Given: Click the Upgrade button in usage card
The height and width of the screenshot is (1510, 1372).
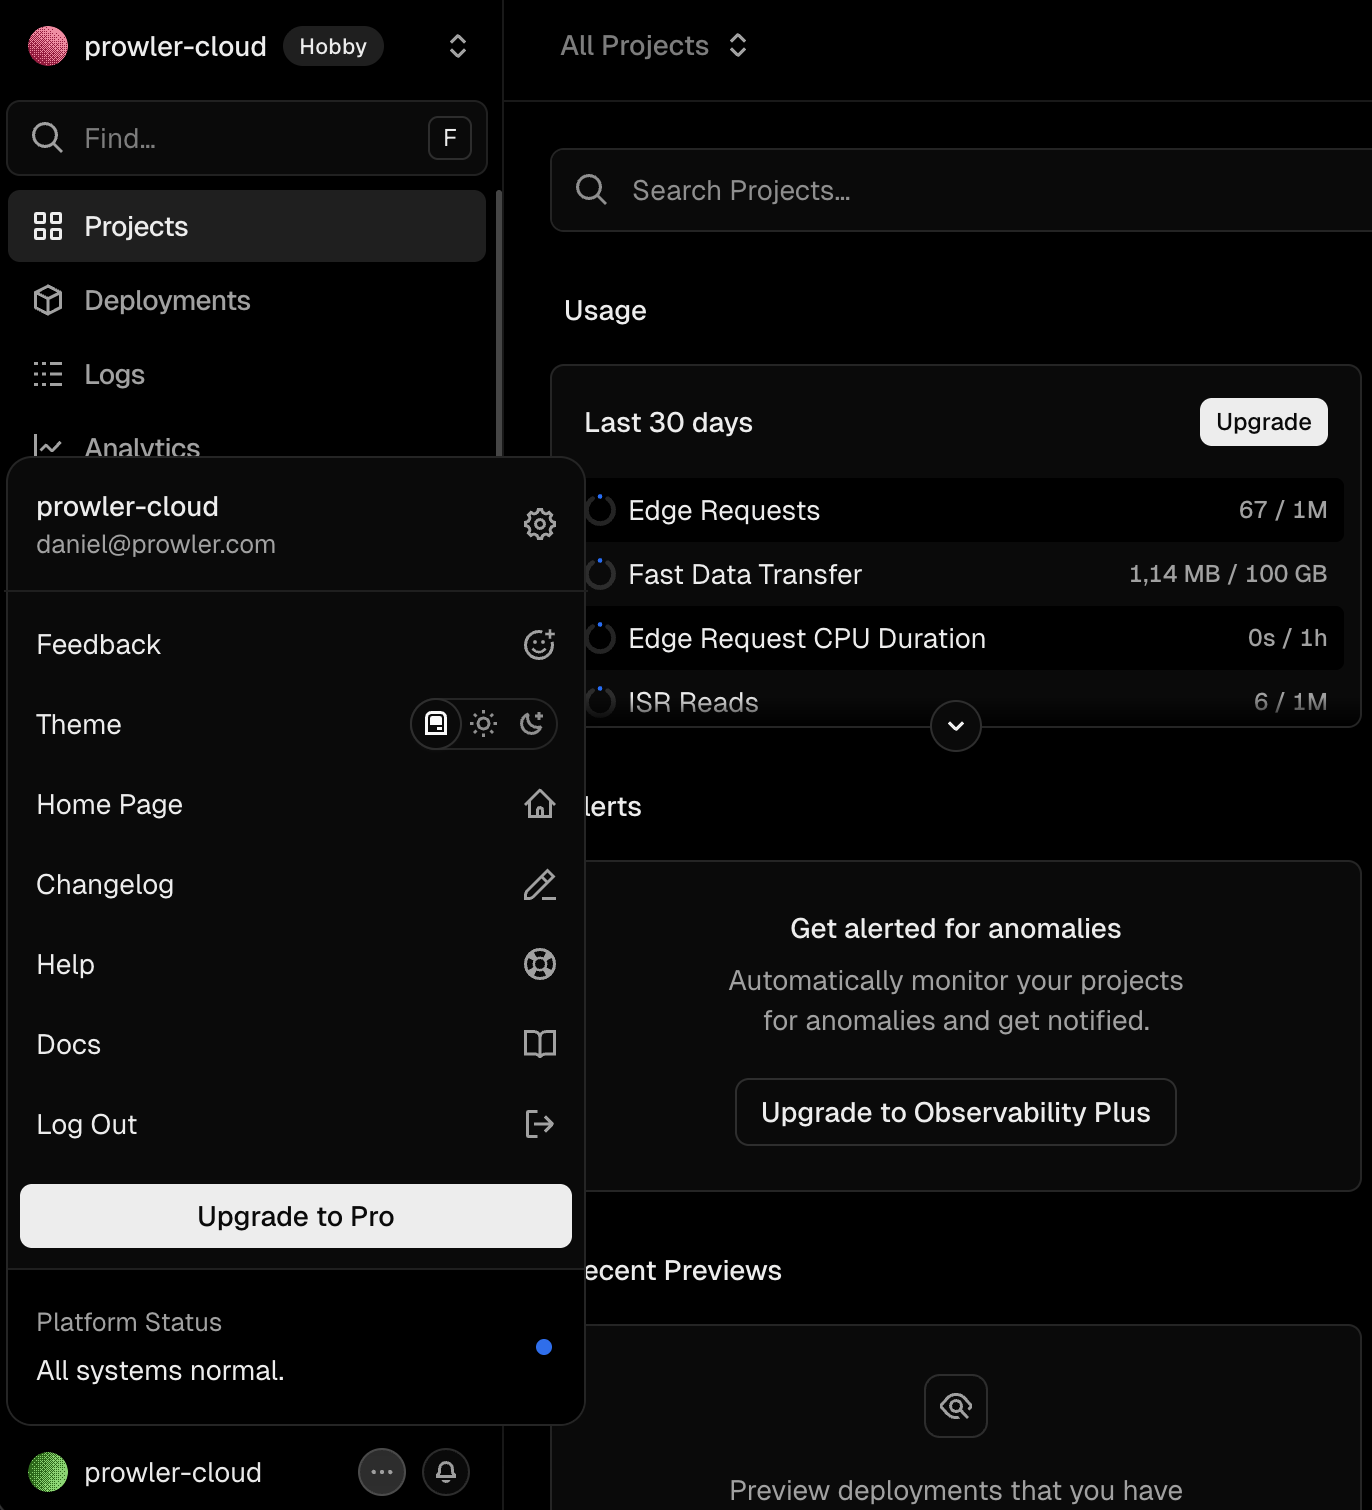Looking at the screenshot, I should tap(1264, 422).
